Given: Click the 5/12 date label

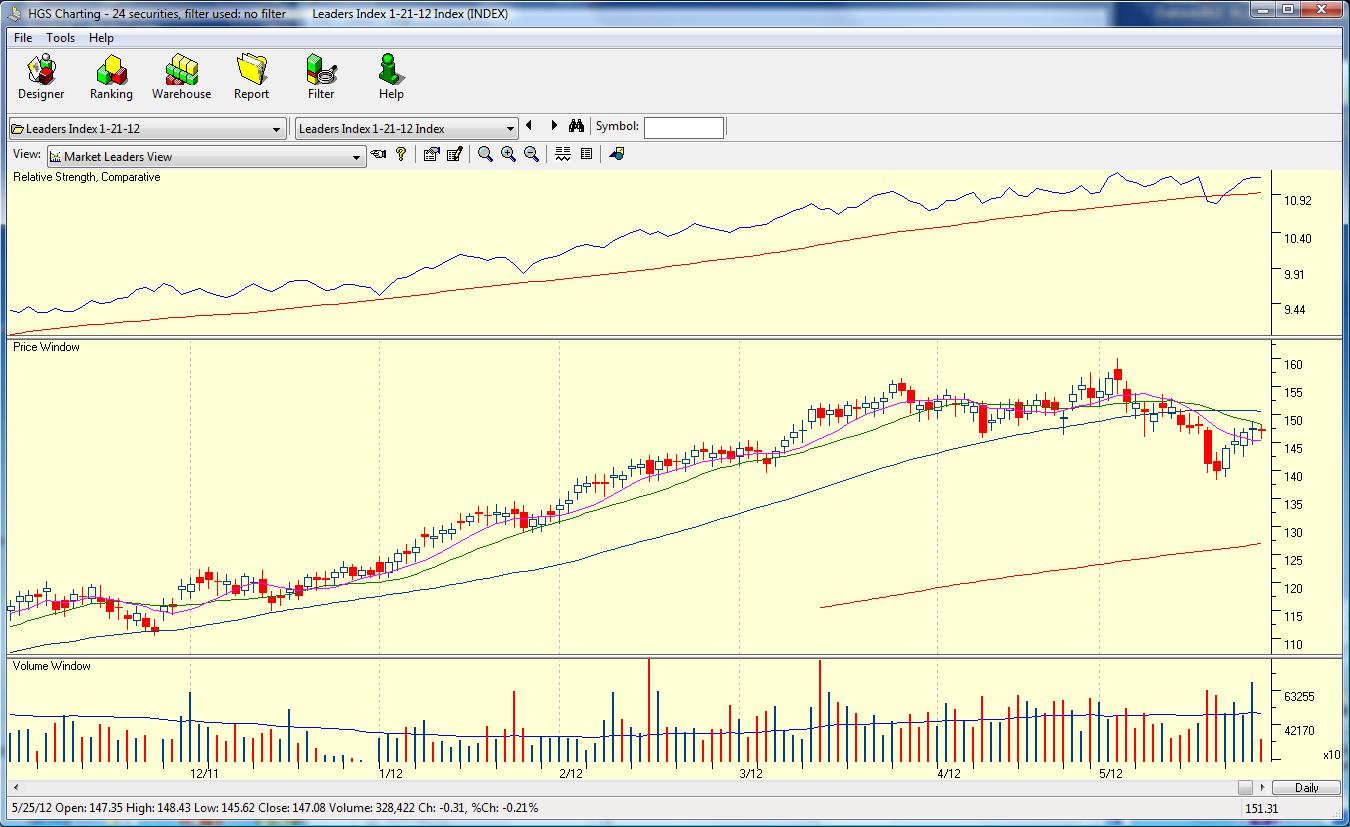Looking at the screenshot, I should [x=1111, y=773].
